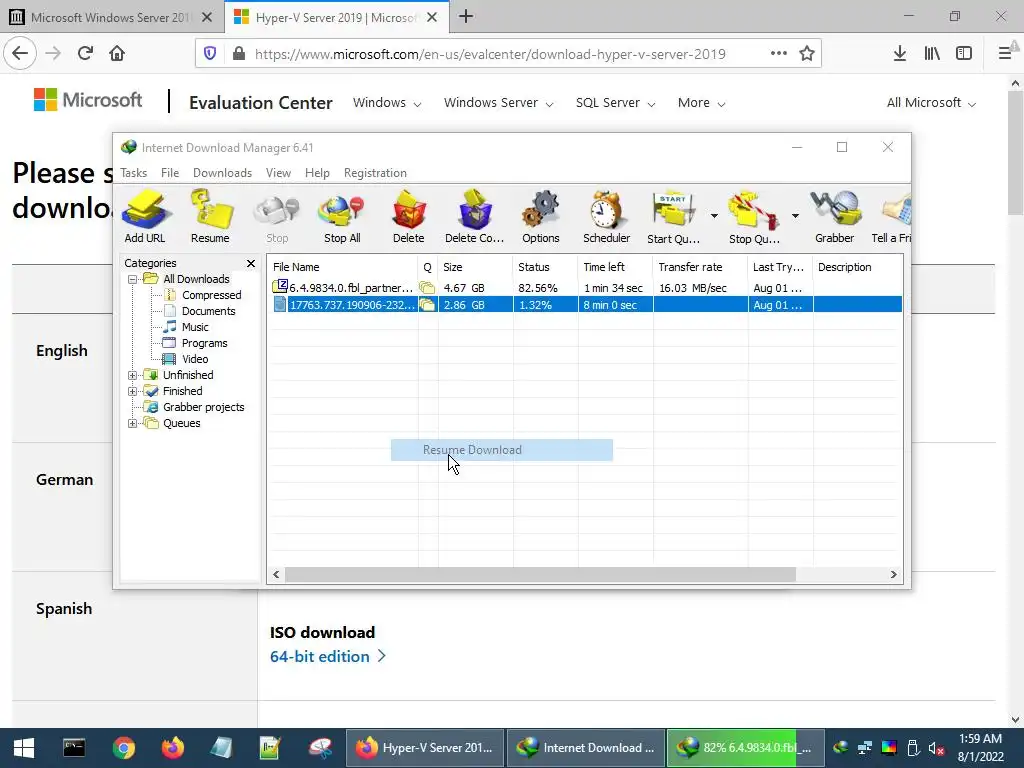This screenshot has height=768, width=1024.
Task: Open the Downloads menu
Action: [x=222, y=173]
